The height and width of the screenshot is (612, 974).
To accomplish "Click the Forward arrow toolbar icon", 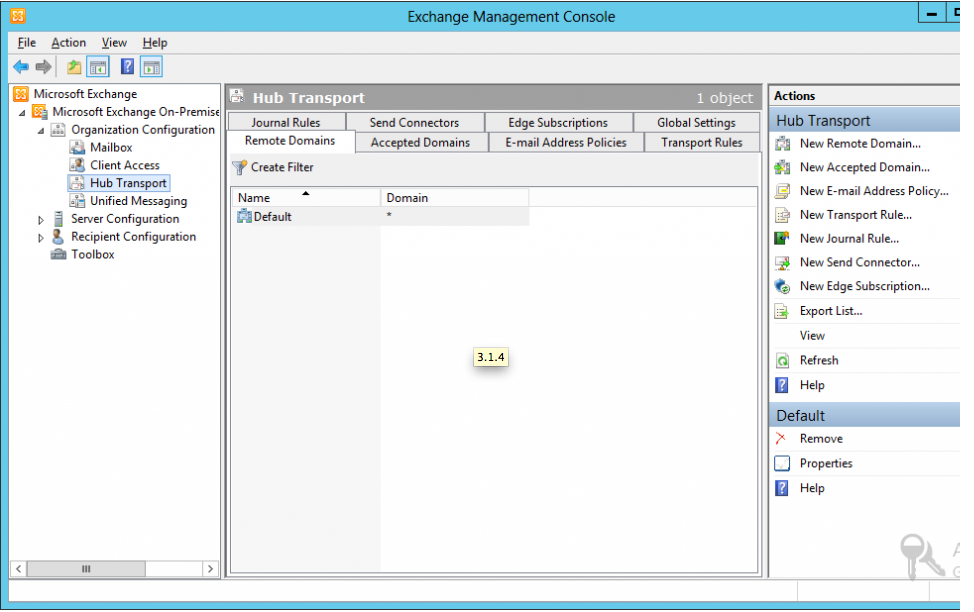I will (x=43, y=67).
